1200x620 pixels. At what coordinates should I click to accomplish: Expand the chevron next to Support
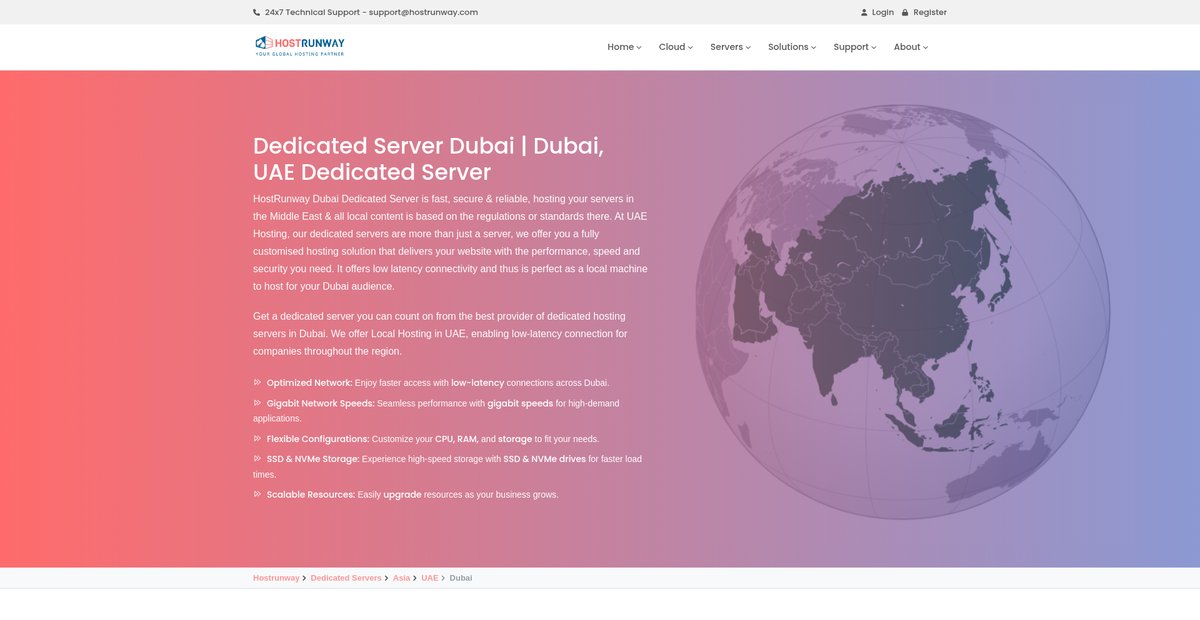click(874, 48)
